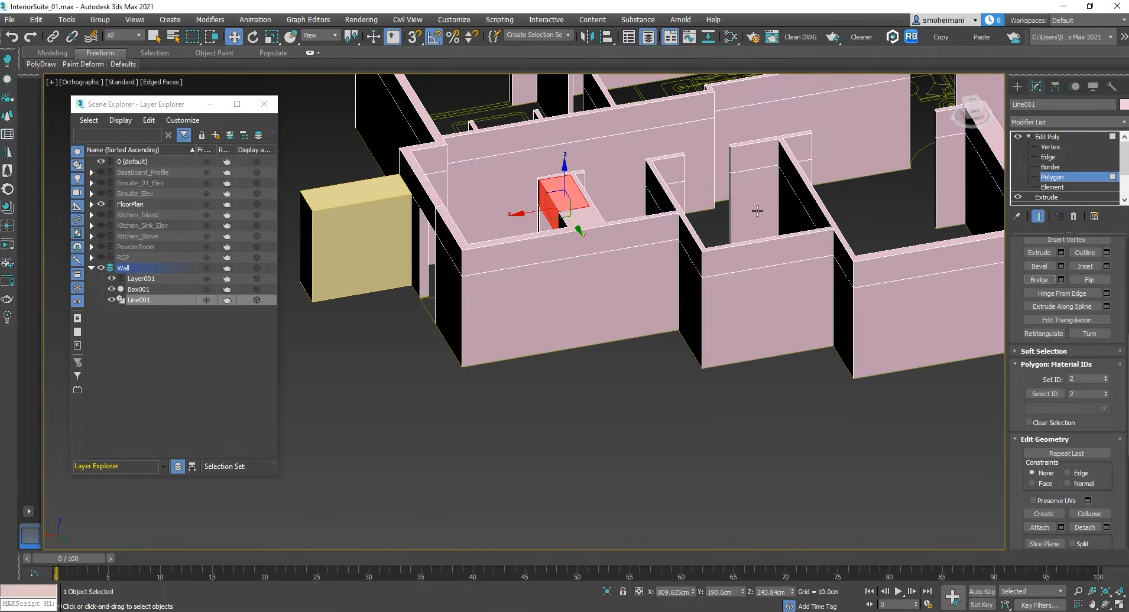Image resolution: width=1129 pixels, height=612 pixels.
Task: Open the Utilities wrench tab
Action: 1112,86
